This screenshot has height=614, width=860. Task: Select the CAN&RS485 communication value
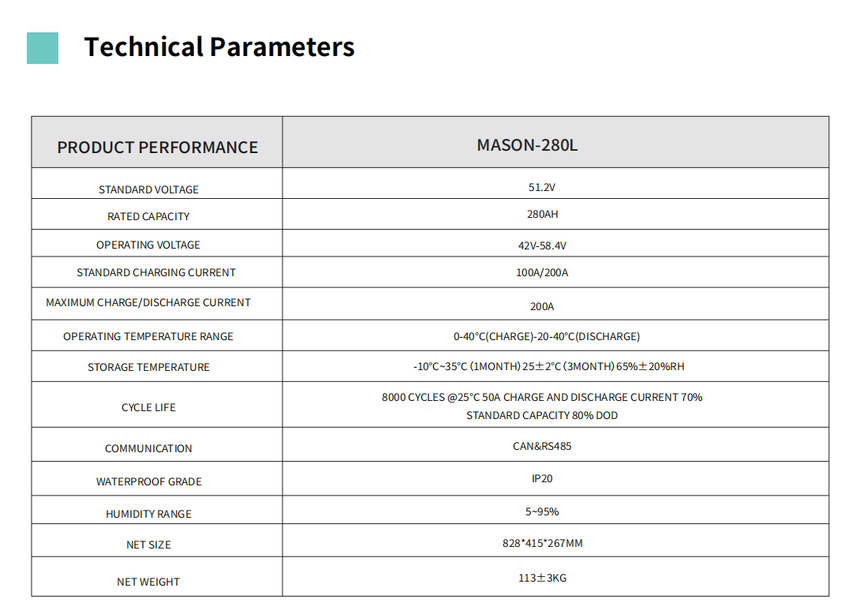click(542, 446)
